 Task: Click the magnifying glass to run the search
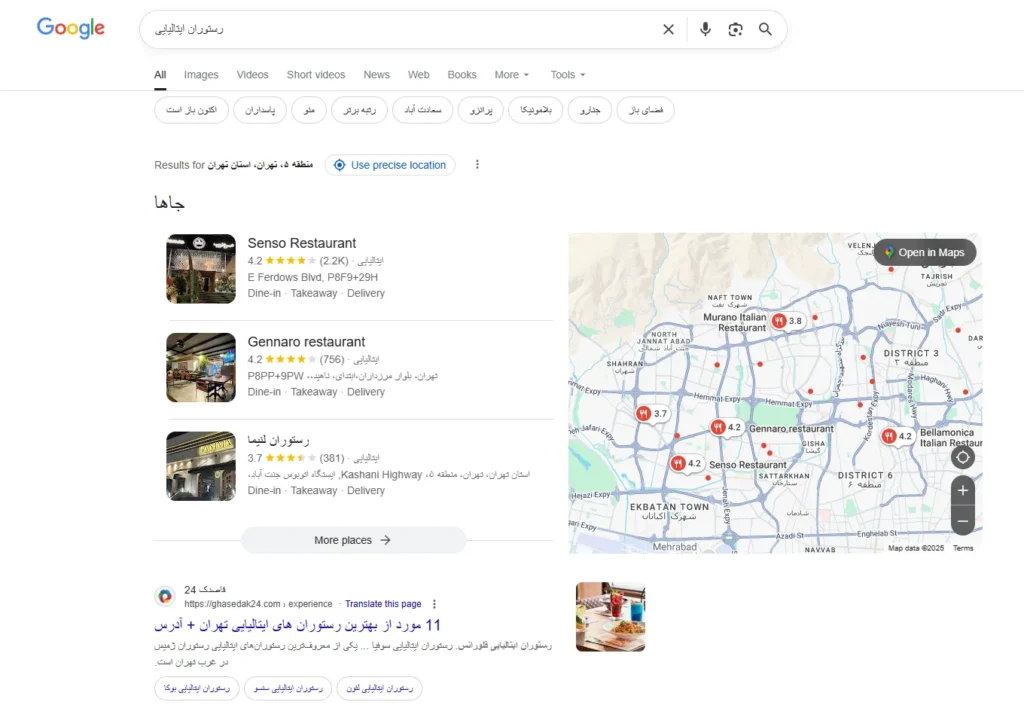(765, 29)
